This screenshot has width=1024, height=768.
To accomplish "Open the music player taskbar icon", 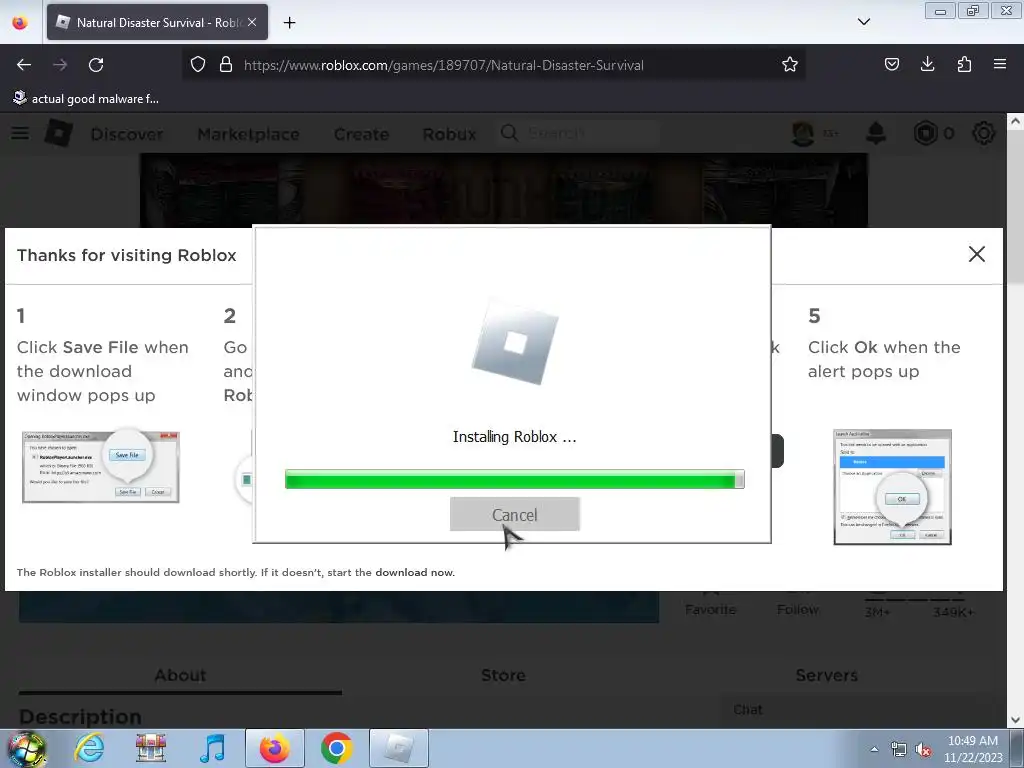I will 212,748.
